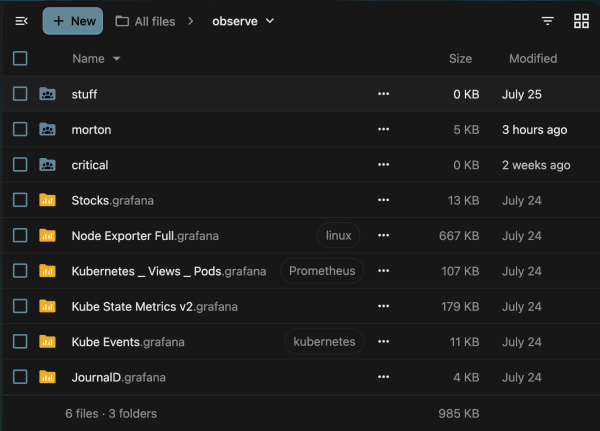The width and height of the screenshot is (600, 431).
Task: Open Kube State Metrics v2.grafana
Action: (155, 307)
